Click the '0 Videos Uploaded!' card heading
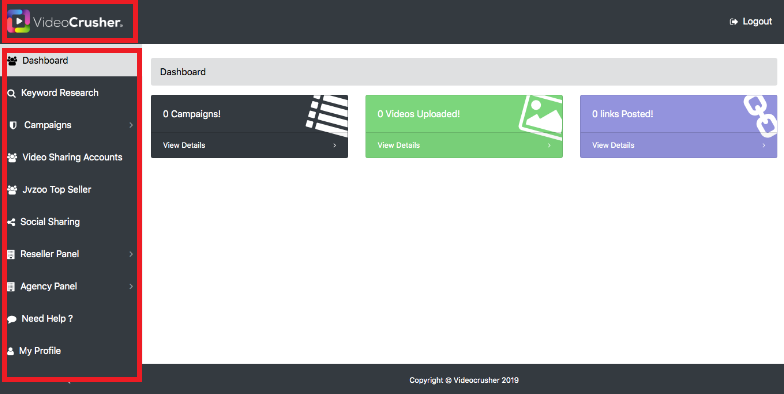Image resolution: width=784 pixels, height=394 pixels. 418,114
